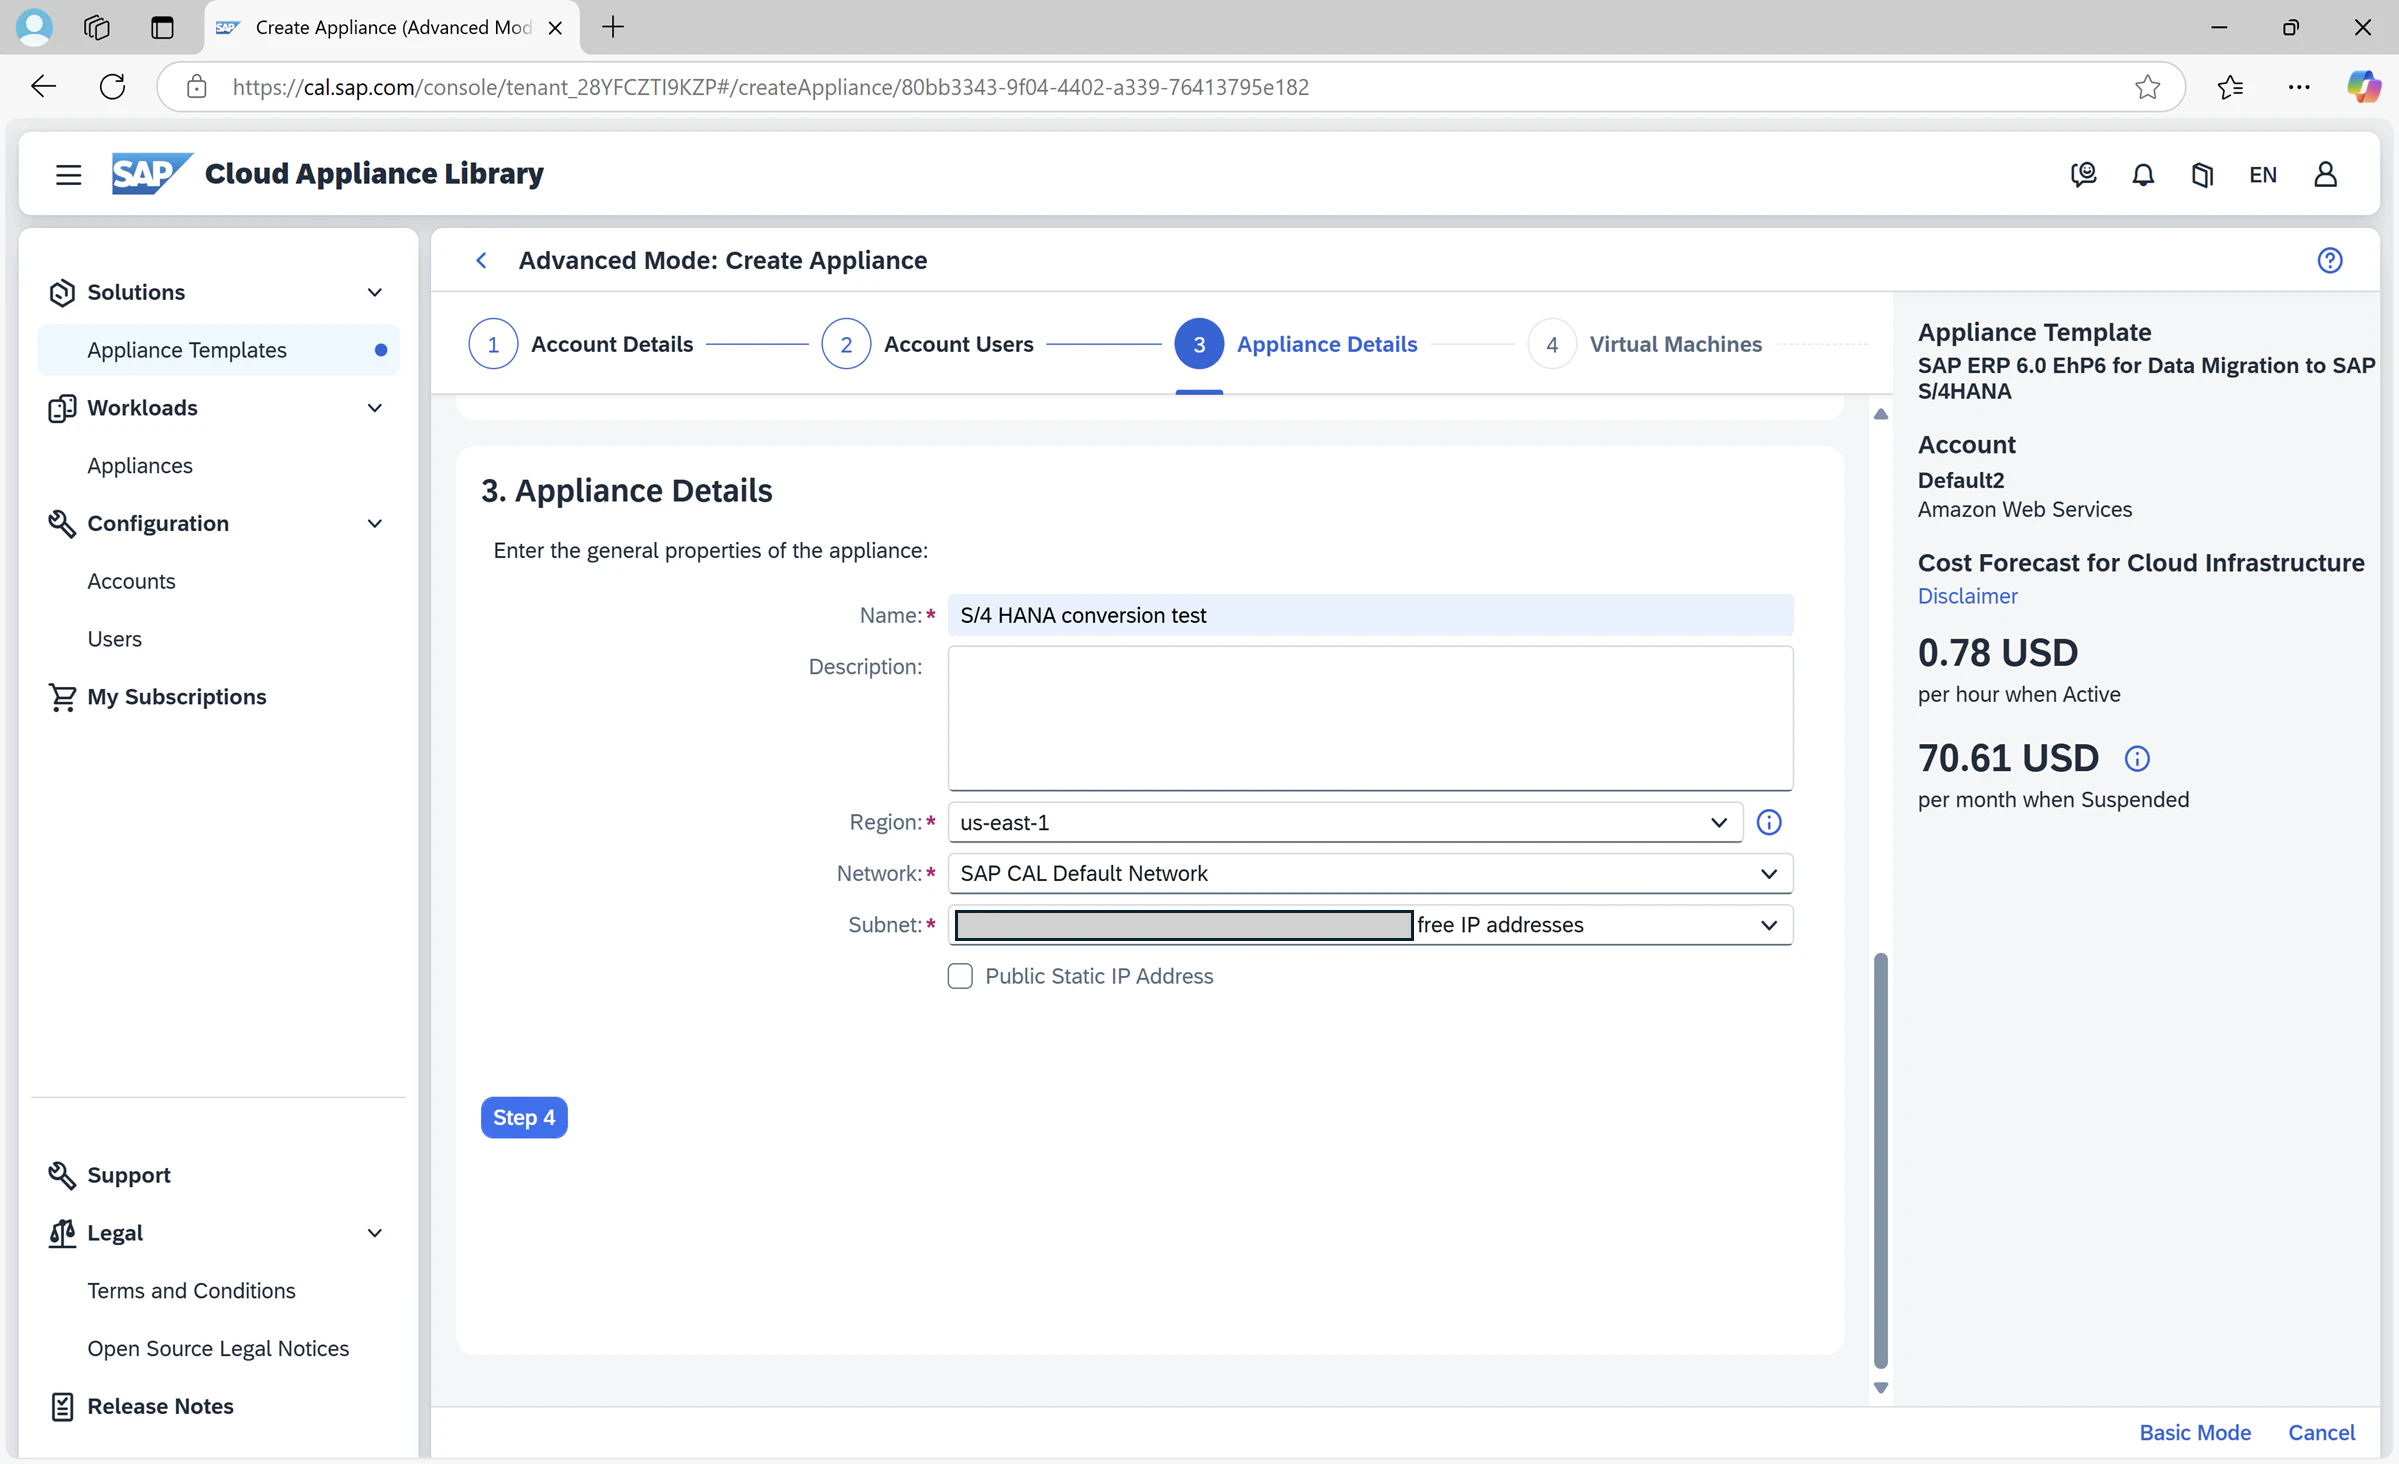Click the vertical scrollbar thumb
The width and height of the screenshot is (2399, 1464).
(1880, 1160)
